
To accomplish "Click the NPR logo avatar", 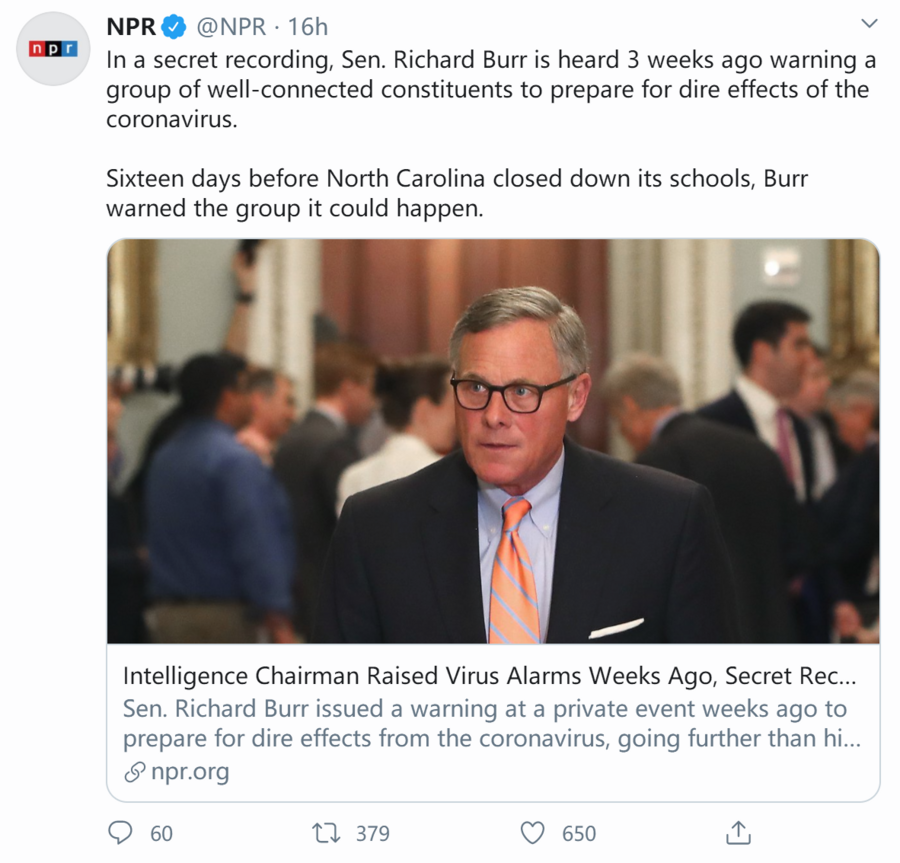I will coord(53,48).
